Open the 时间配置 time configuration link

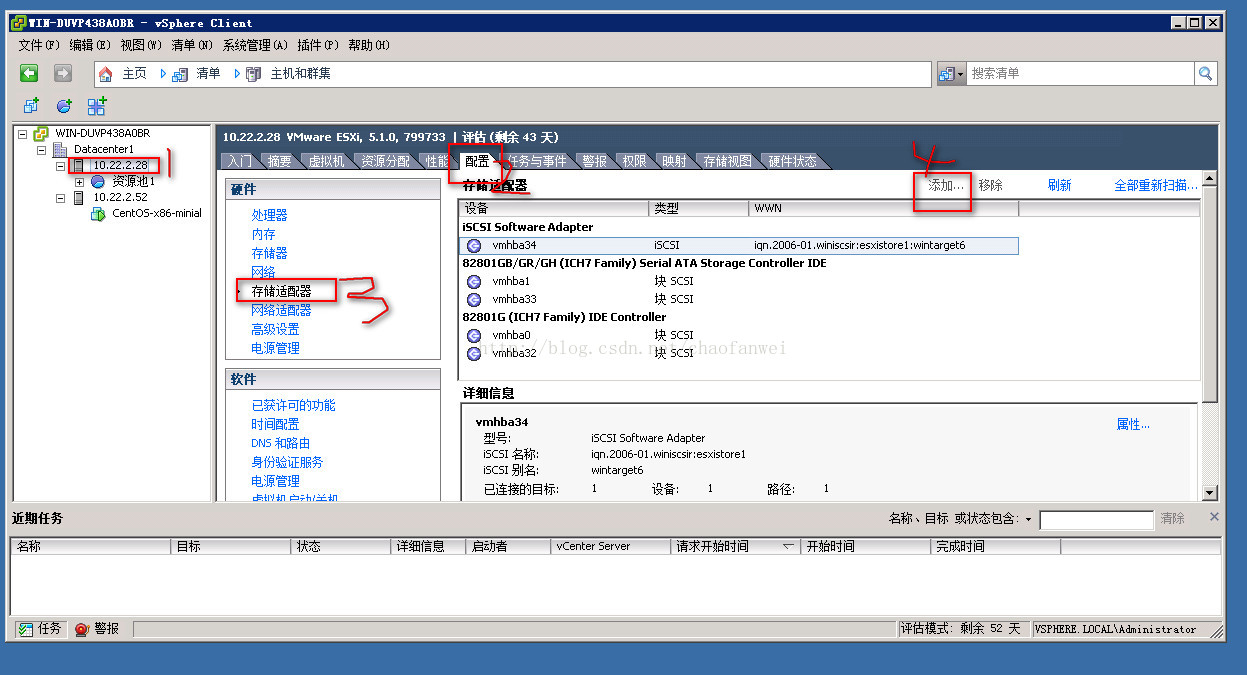pos(275,424)
